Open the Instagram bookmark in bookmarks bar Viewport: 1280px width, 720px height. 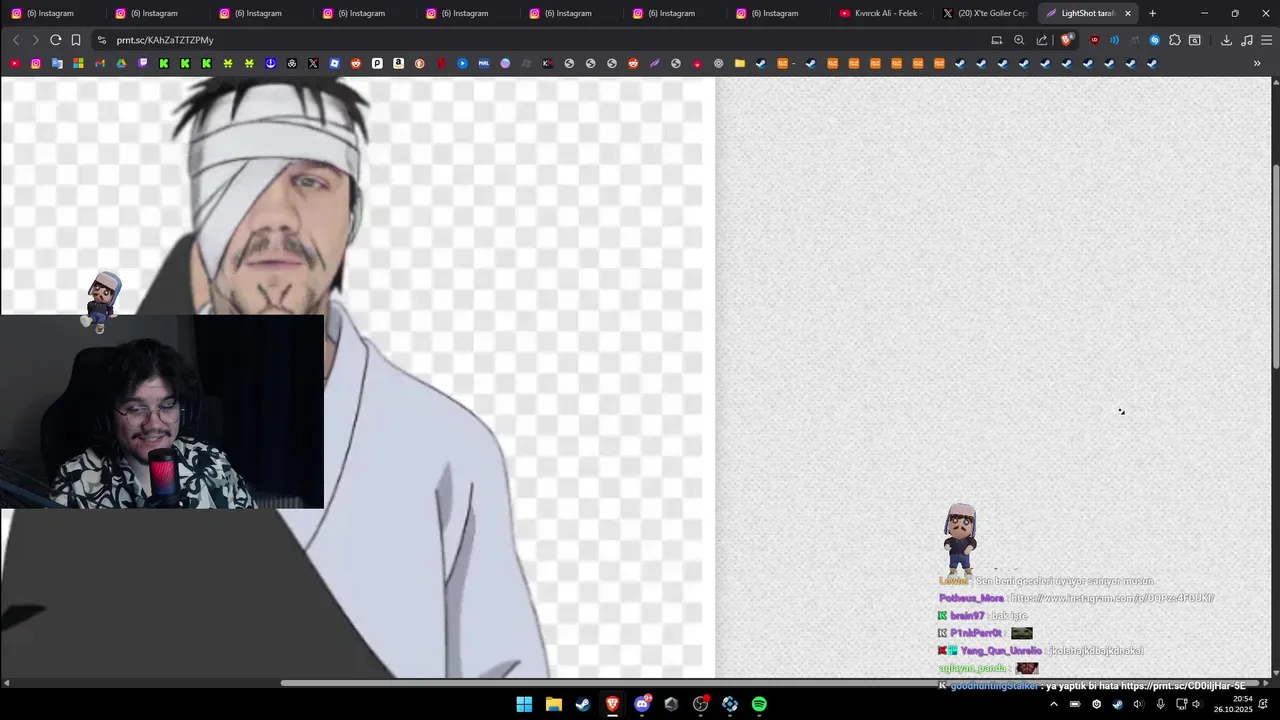point(36,63)
